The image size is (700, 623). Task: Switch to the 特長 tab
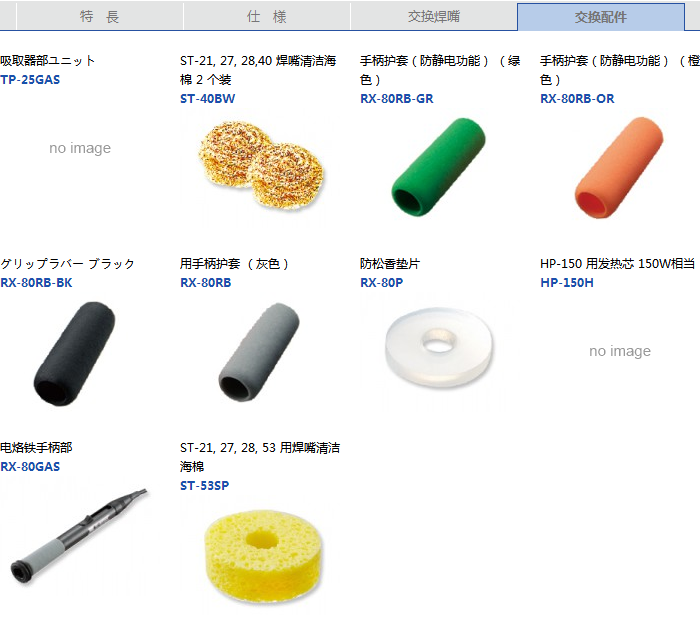point(100,17)
